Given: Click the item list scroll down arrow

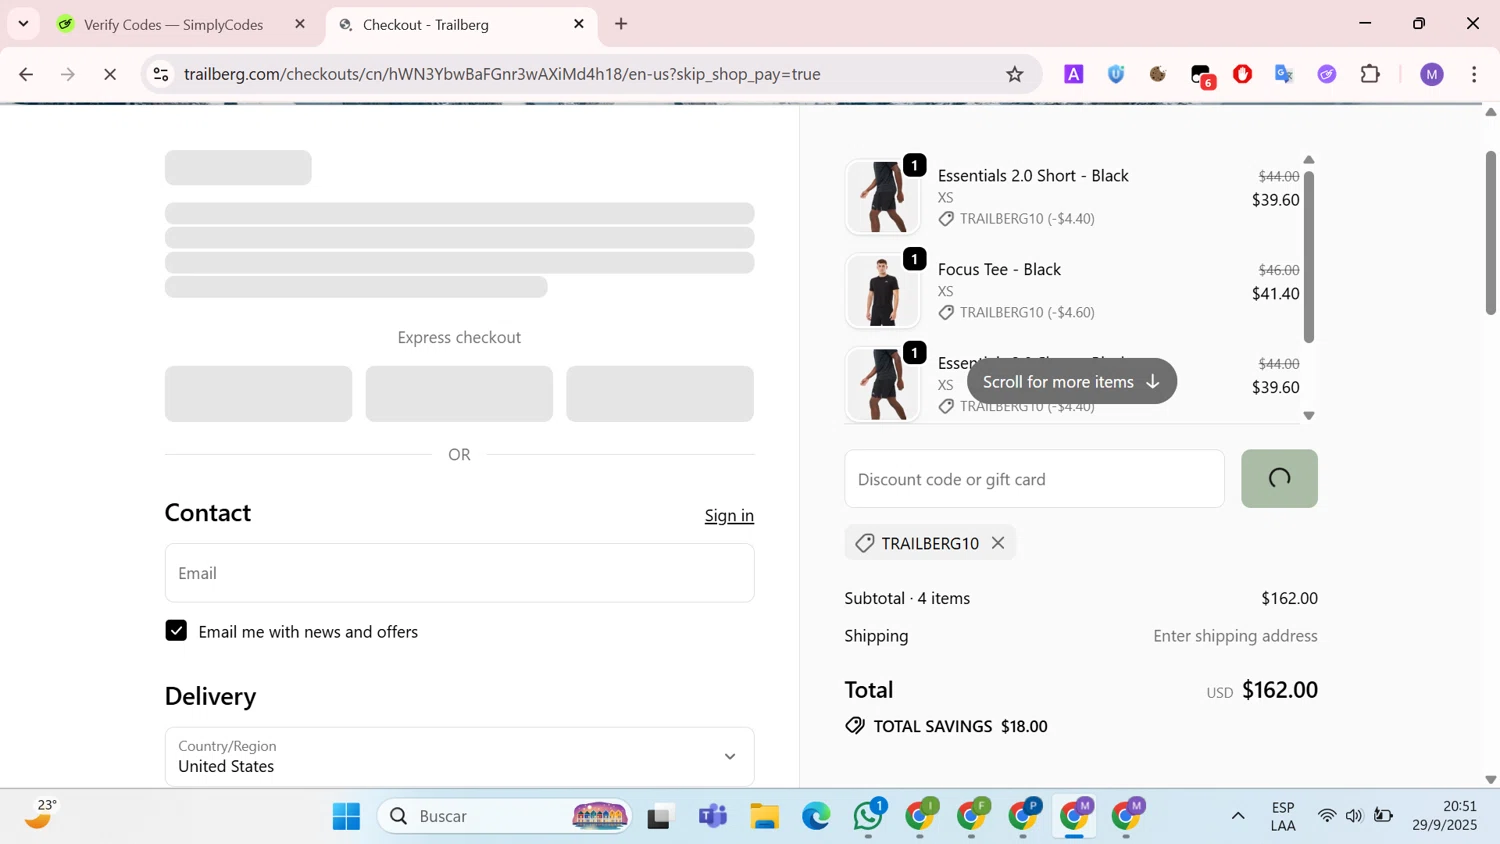Looking at the screenshot, I should (x=1309, y=416).
